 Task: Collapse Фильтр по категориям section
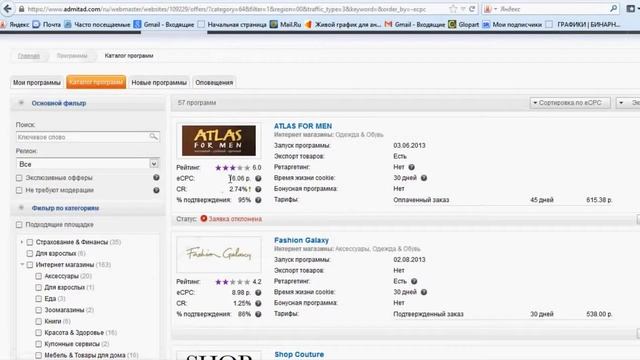click(21, 208)
